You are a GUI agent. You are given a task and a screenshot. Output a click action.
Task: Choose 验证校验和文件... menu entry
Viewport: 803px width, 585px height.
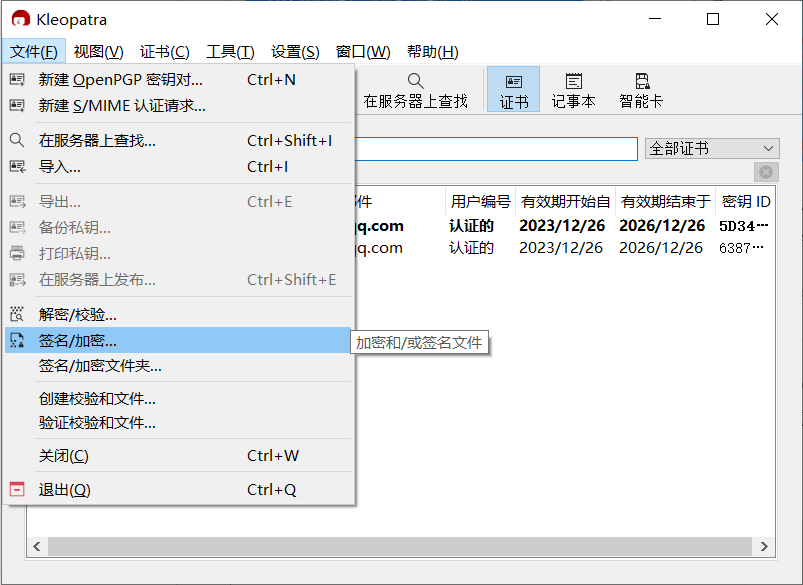[x=178, y=423]
